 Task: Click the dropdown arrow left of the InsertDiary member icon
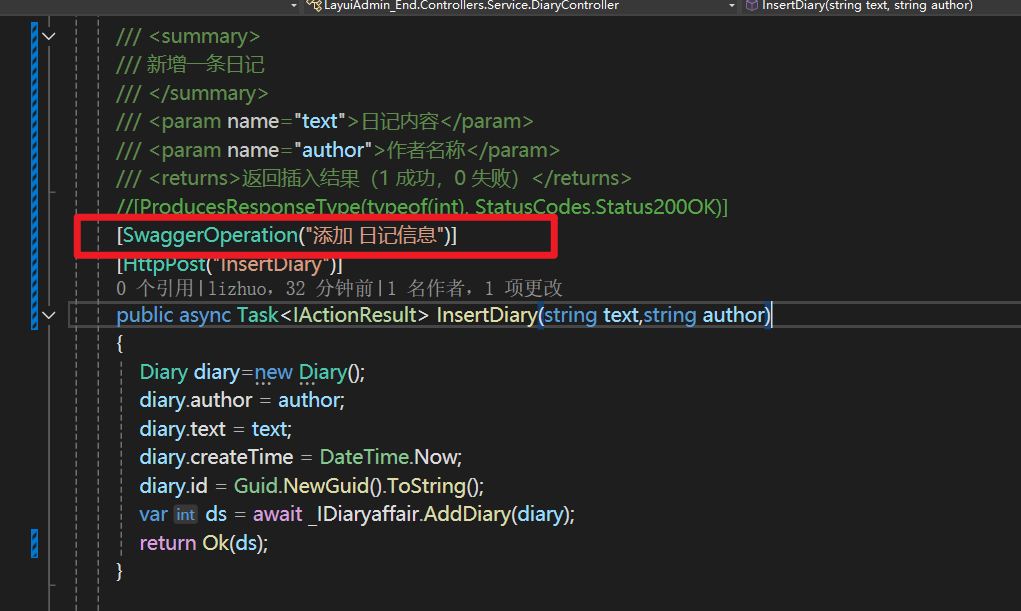pyautogui.click(x=731, y=6)
